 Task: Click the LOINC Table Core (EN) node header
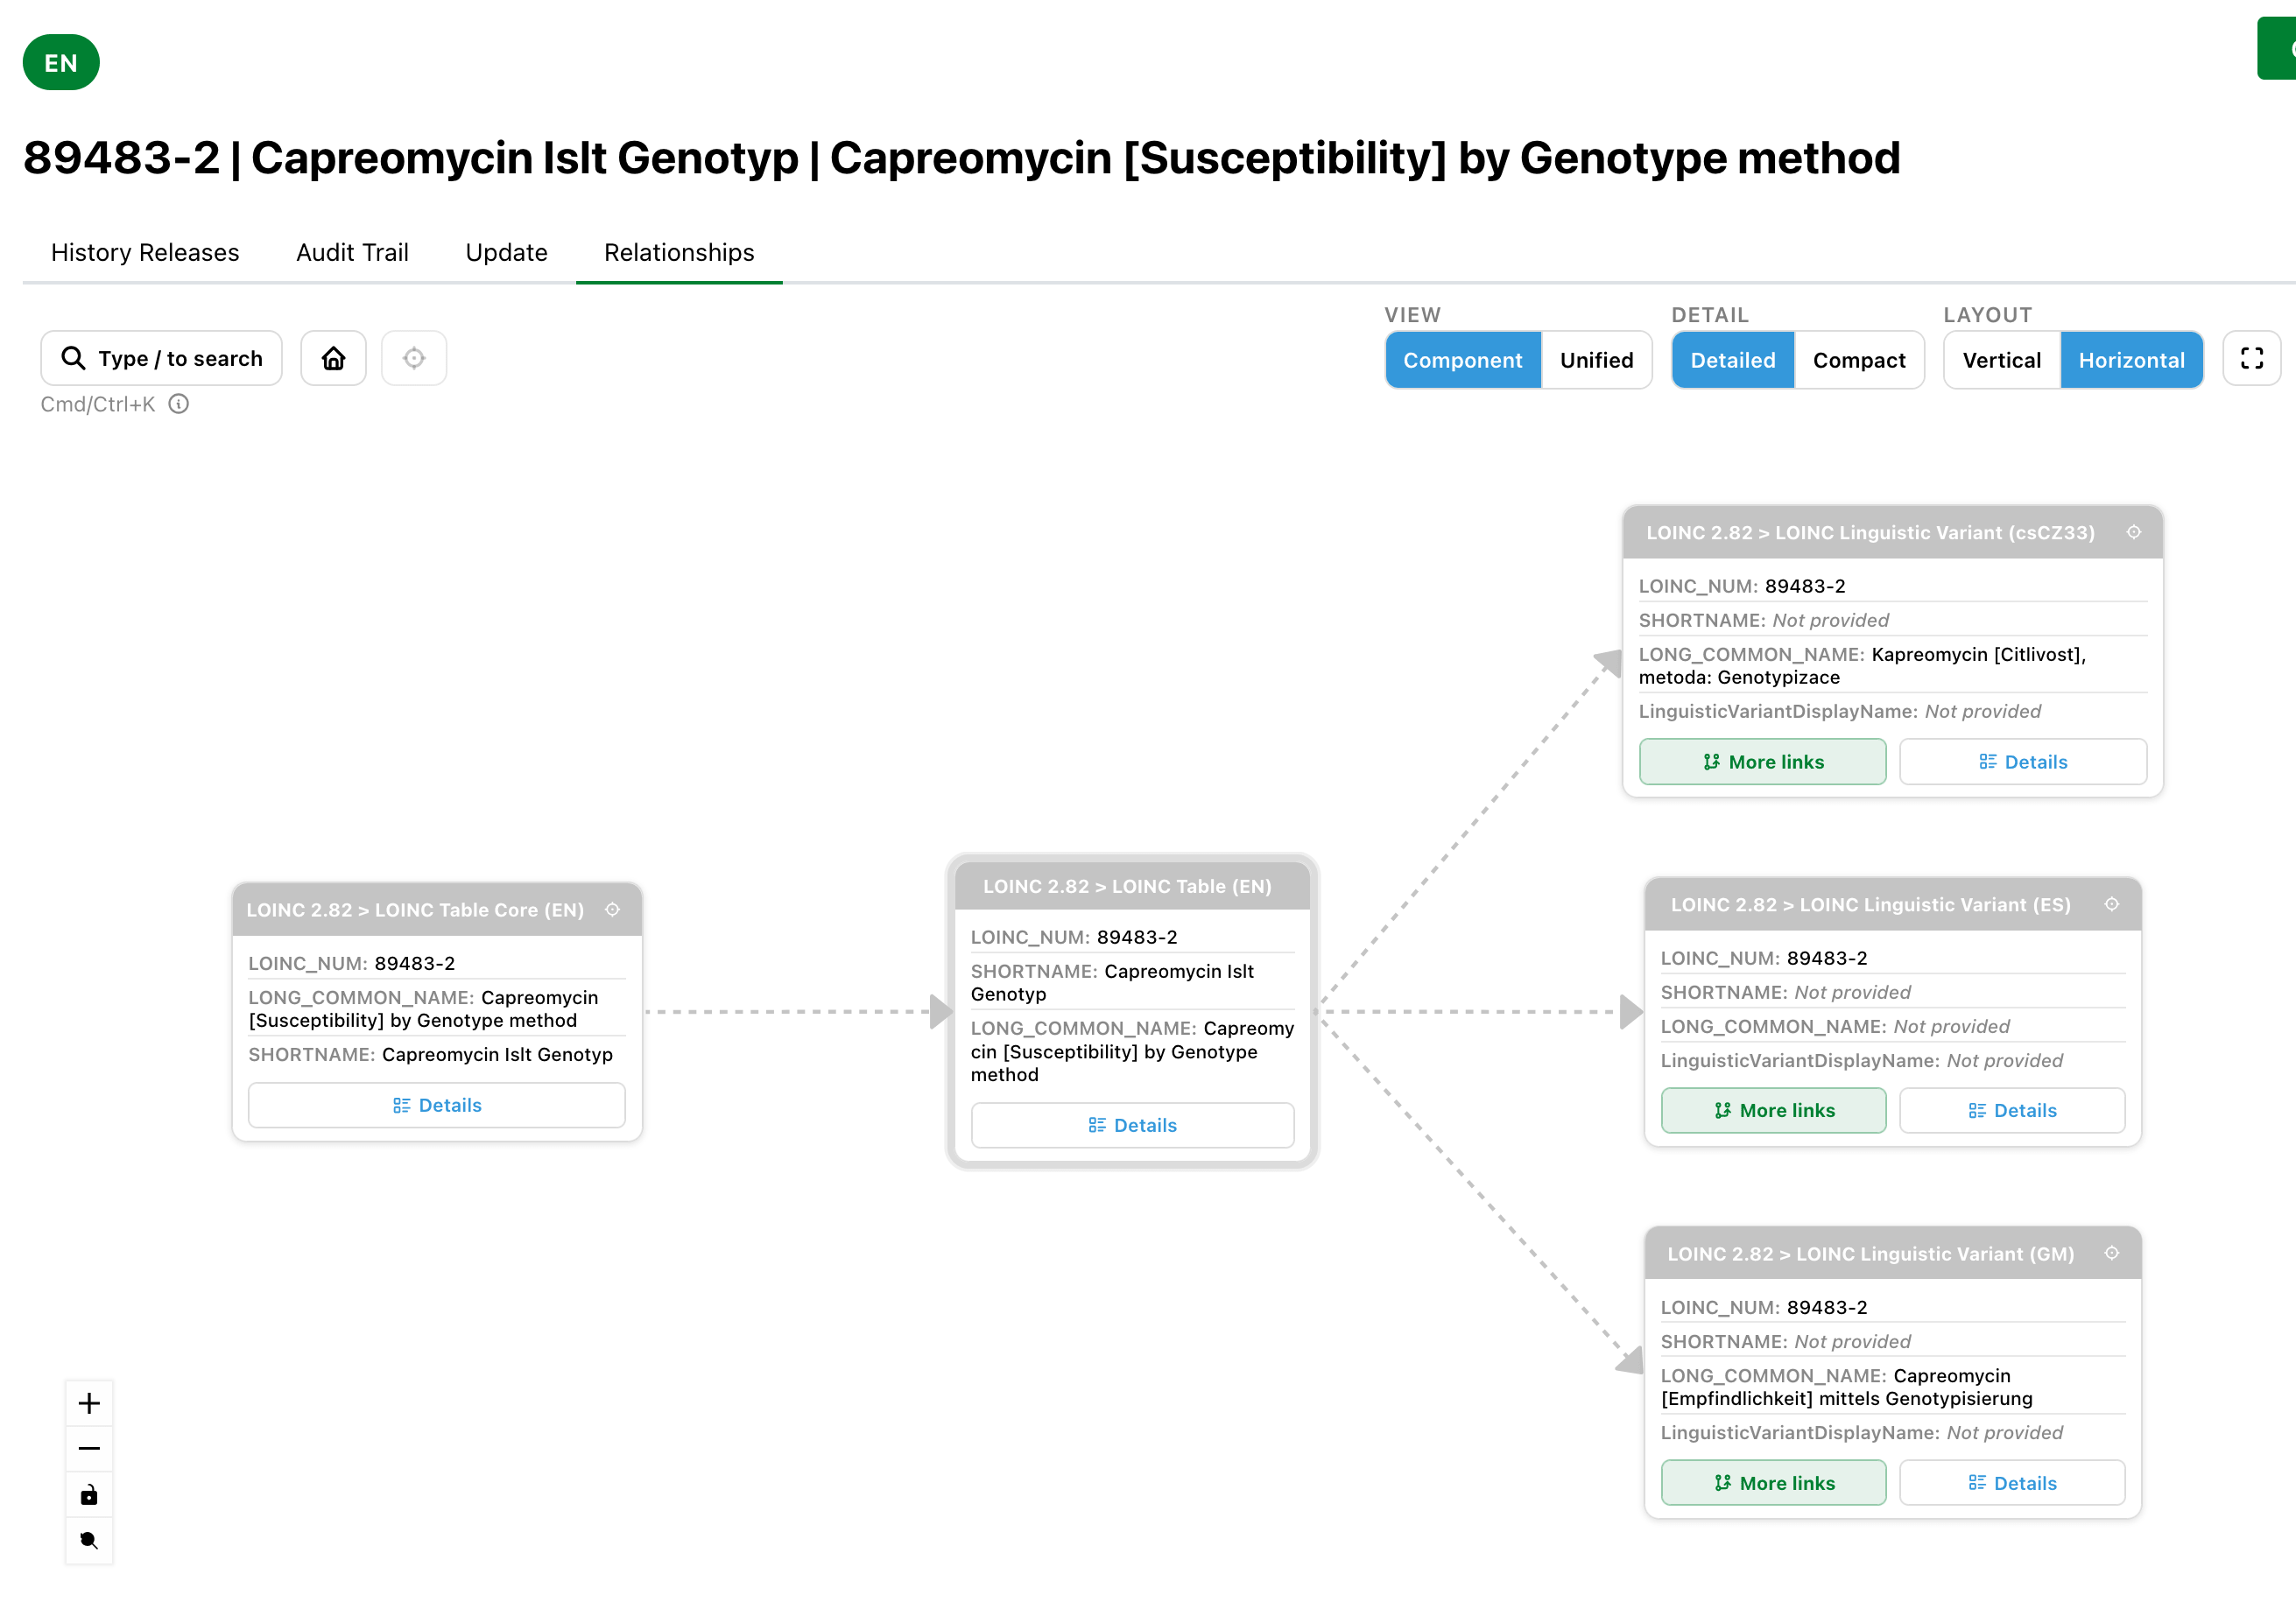click(437, 909)
